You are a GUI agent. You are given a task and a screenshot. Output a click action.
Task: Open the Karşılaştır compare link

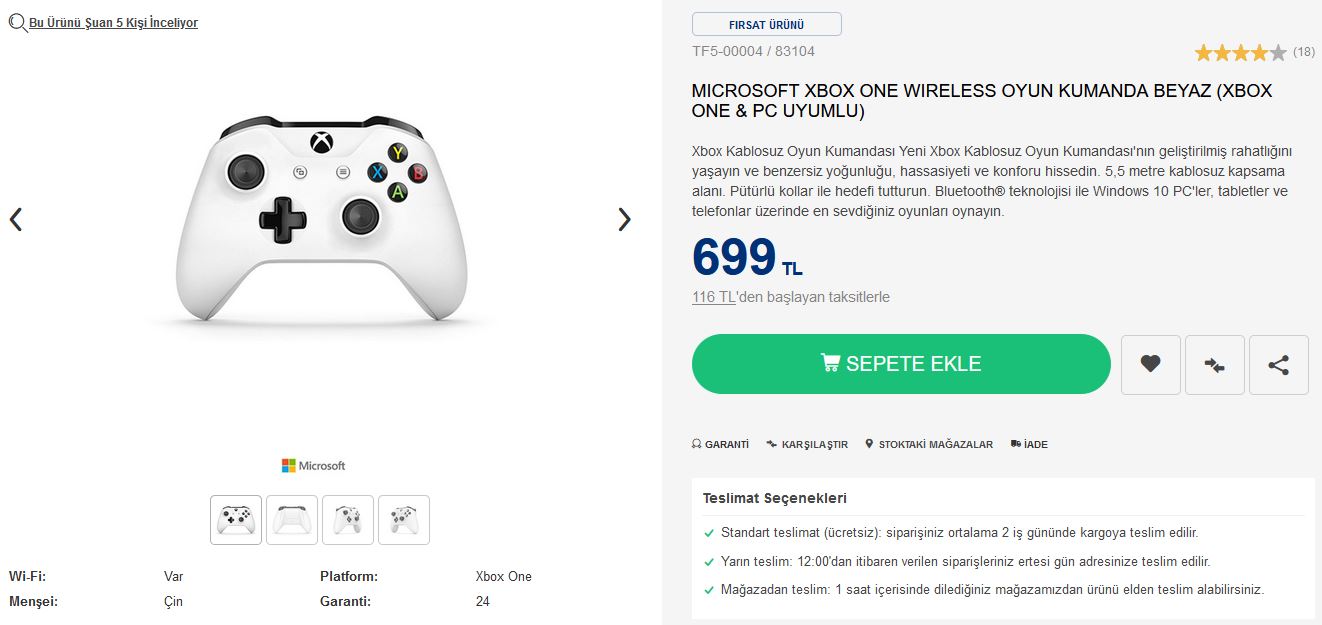pos(807,444)
